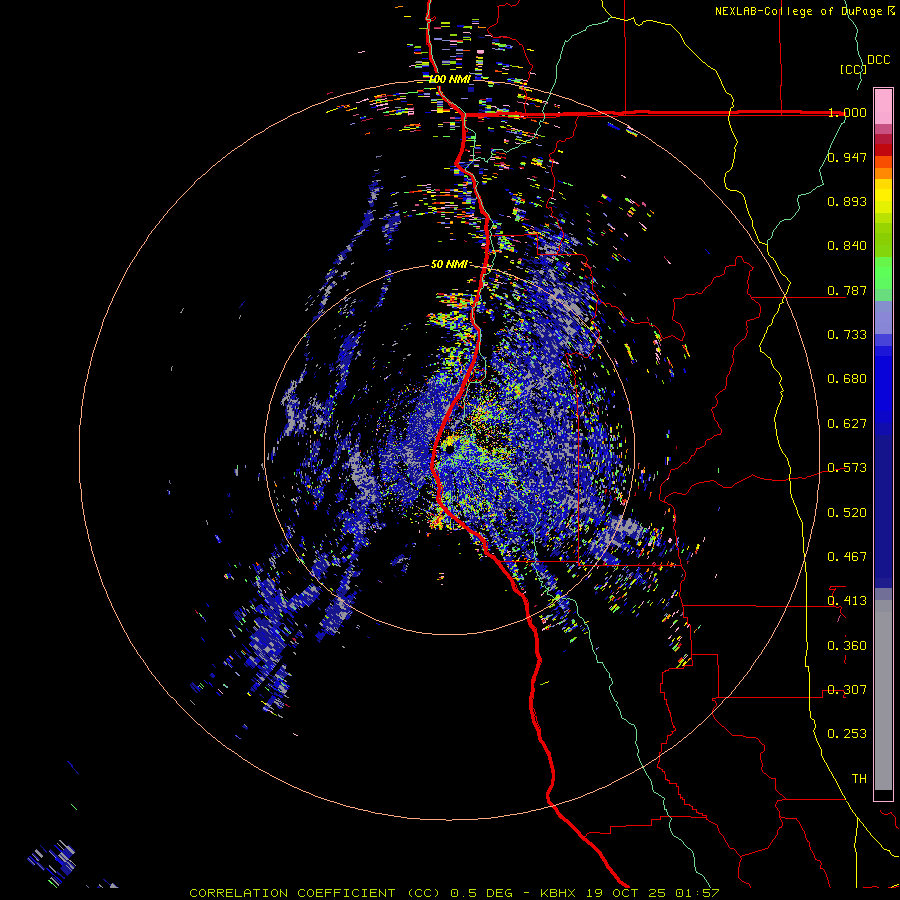Click the 0.307 legend value
The height and width of the screenshot is (900, 900).
pos(847,690)
